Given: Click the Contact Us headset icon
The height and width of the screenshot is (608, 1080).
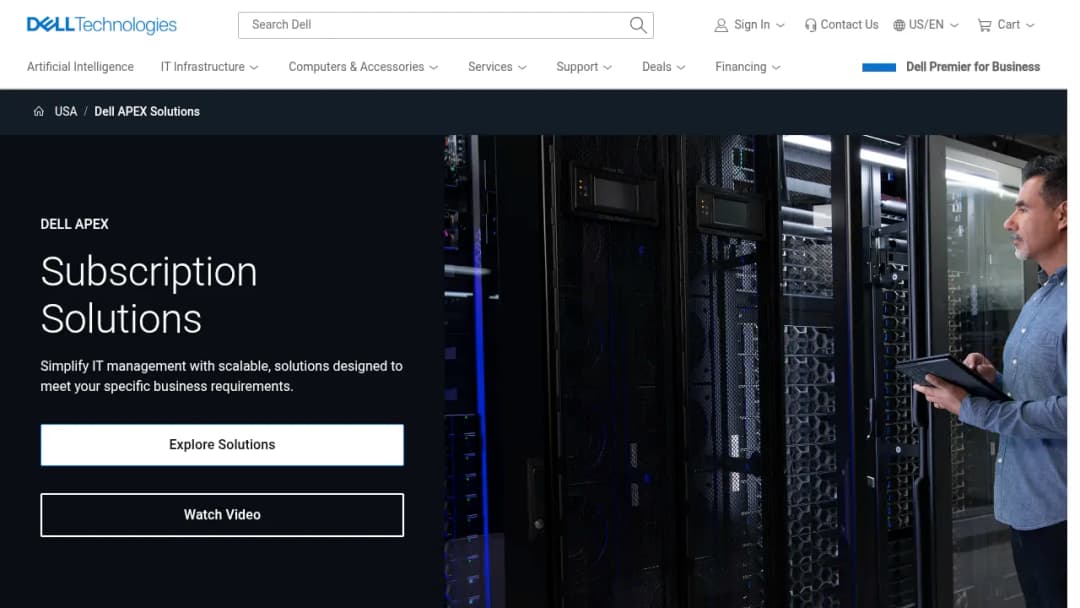Looking at the screenshot, I should click(810, 25).
